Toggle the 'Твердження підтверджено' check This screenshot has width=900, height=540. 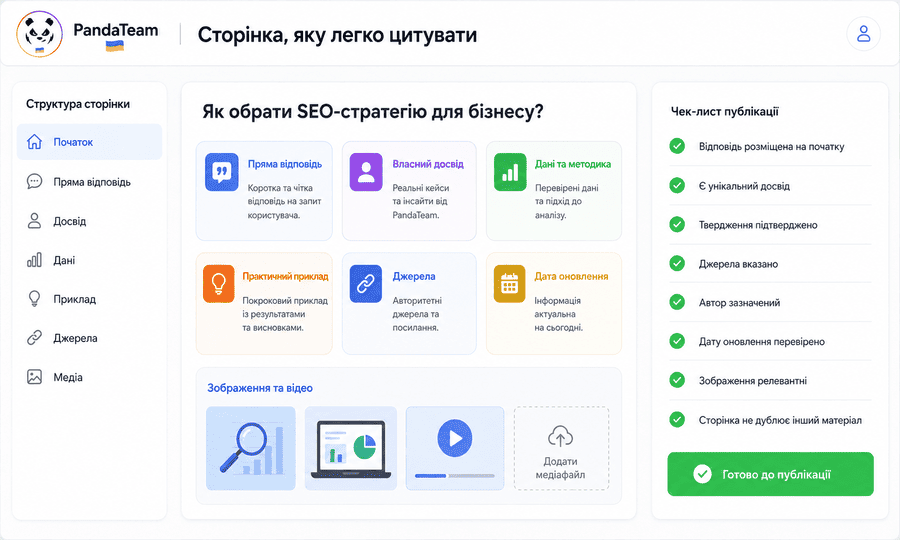tap(677, 224)
